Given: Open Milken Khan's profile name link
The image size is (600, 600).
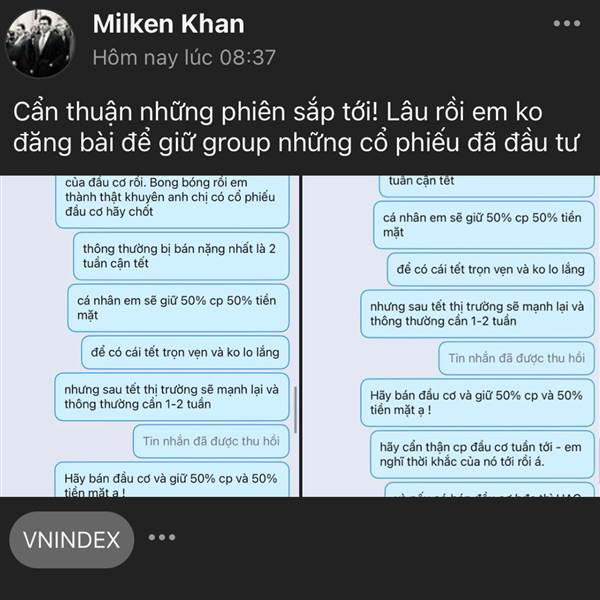Looking at the screenshot, I should point(168,24).
